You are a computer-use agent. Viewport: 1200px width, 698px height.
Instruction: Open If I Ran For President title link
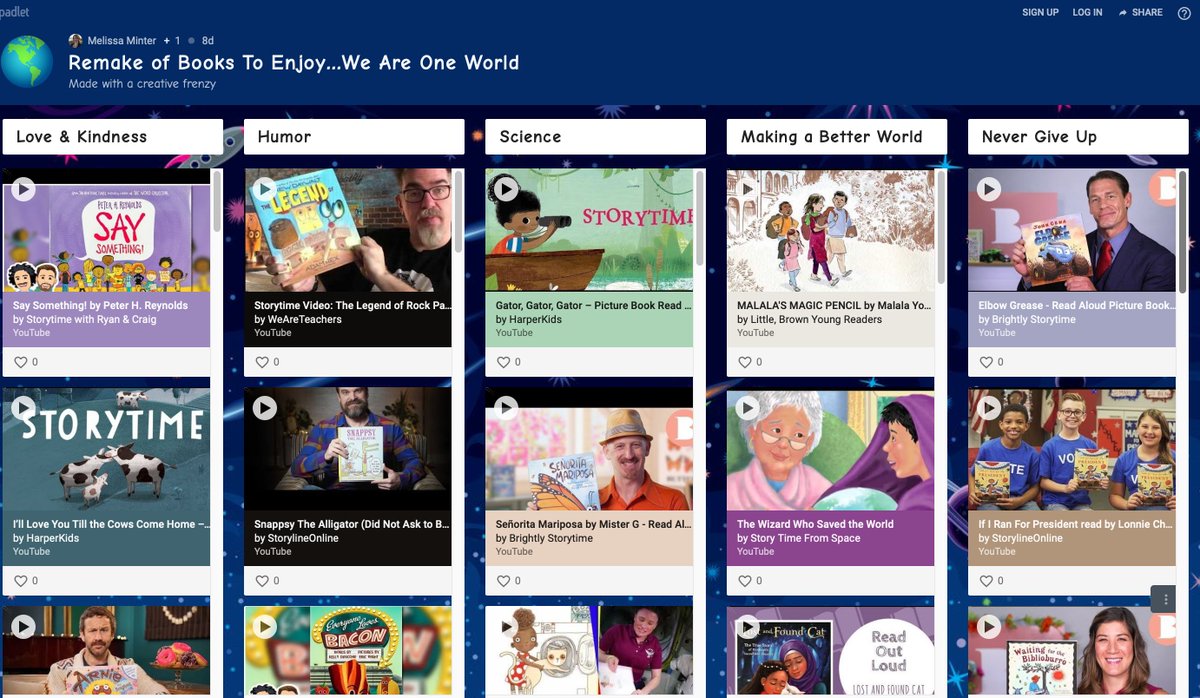(1075, 524)
